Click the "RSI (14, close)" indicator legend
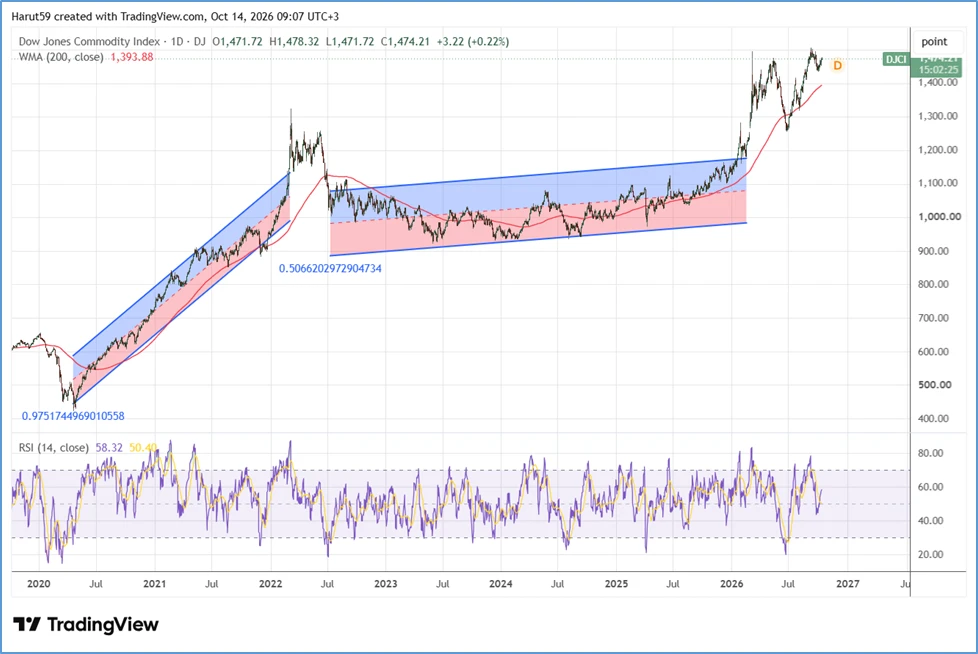 (x=54, y=448)
